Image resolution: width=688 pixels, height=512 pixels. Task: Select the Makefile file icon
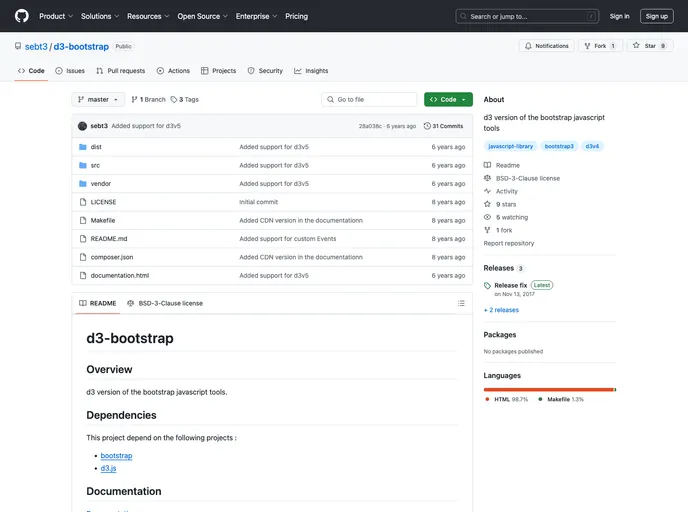pos(82,220)
